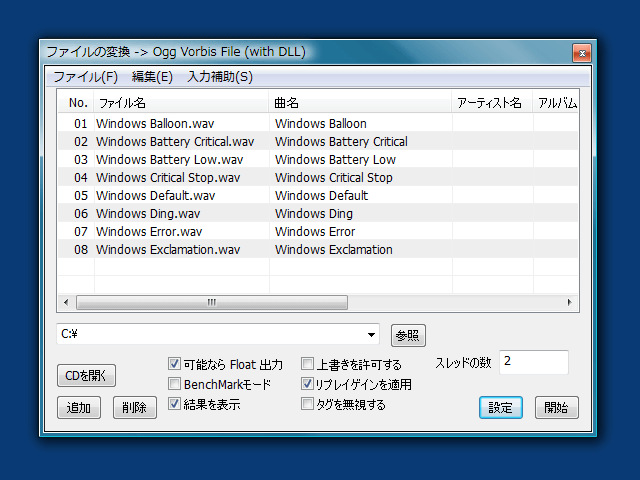Click the horizontal scrollbar thumb
Viewport: 640px width, 480px height.
(212, 302)
